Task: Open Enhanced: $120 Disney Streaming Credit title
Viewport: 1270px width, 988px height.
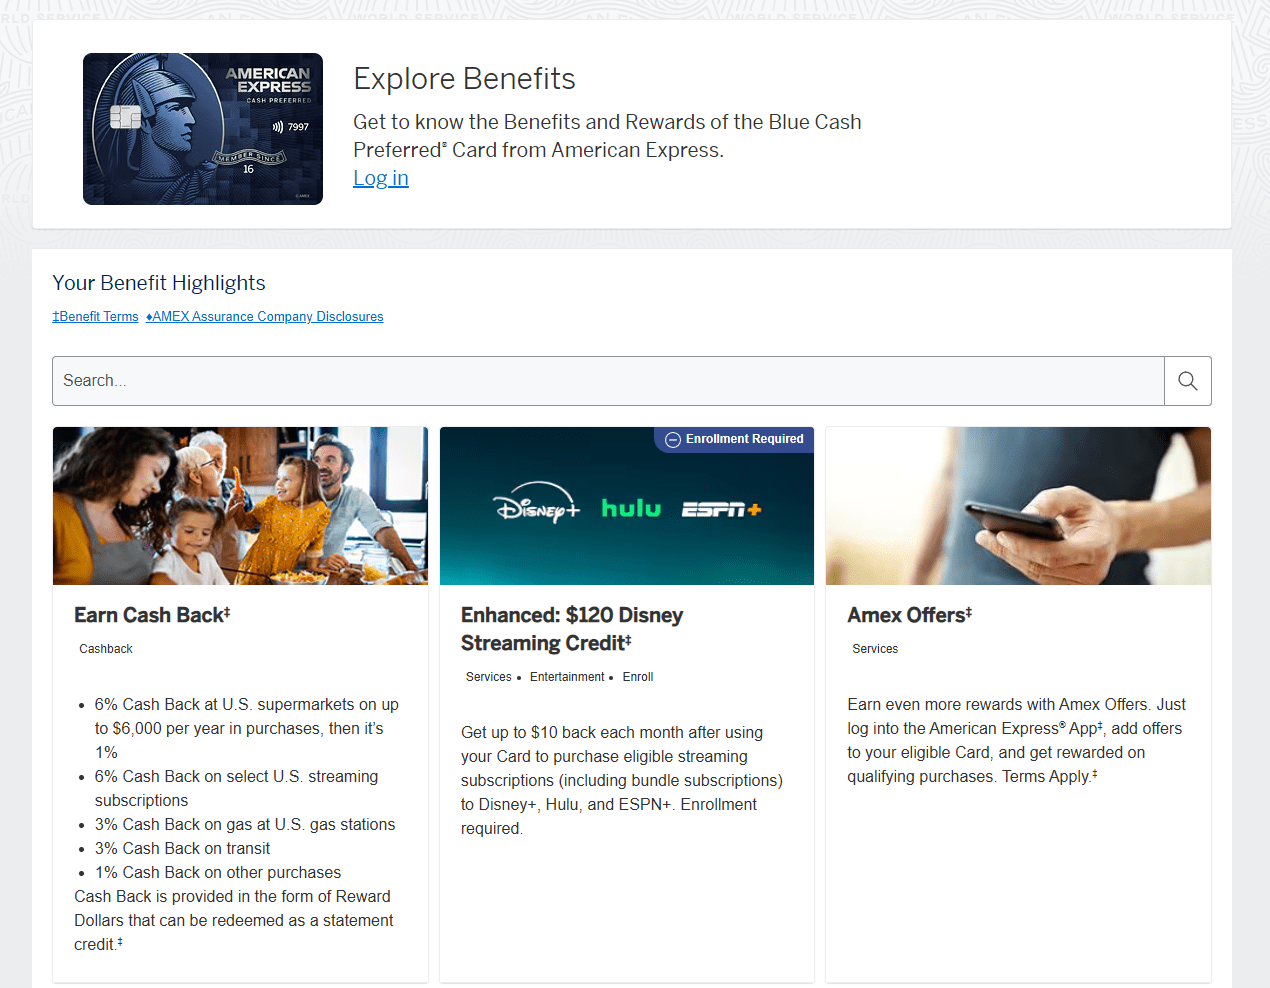Action: pyautogui.click(x=572, y=629)
